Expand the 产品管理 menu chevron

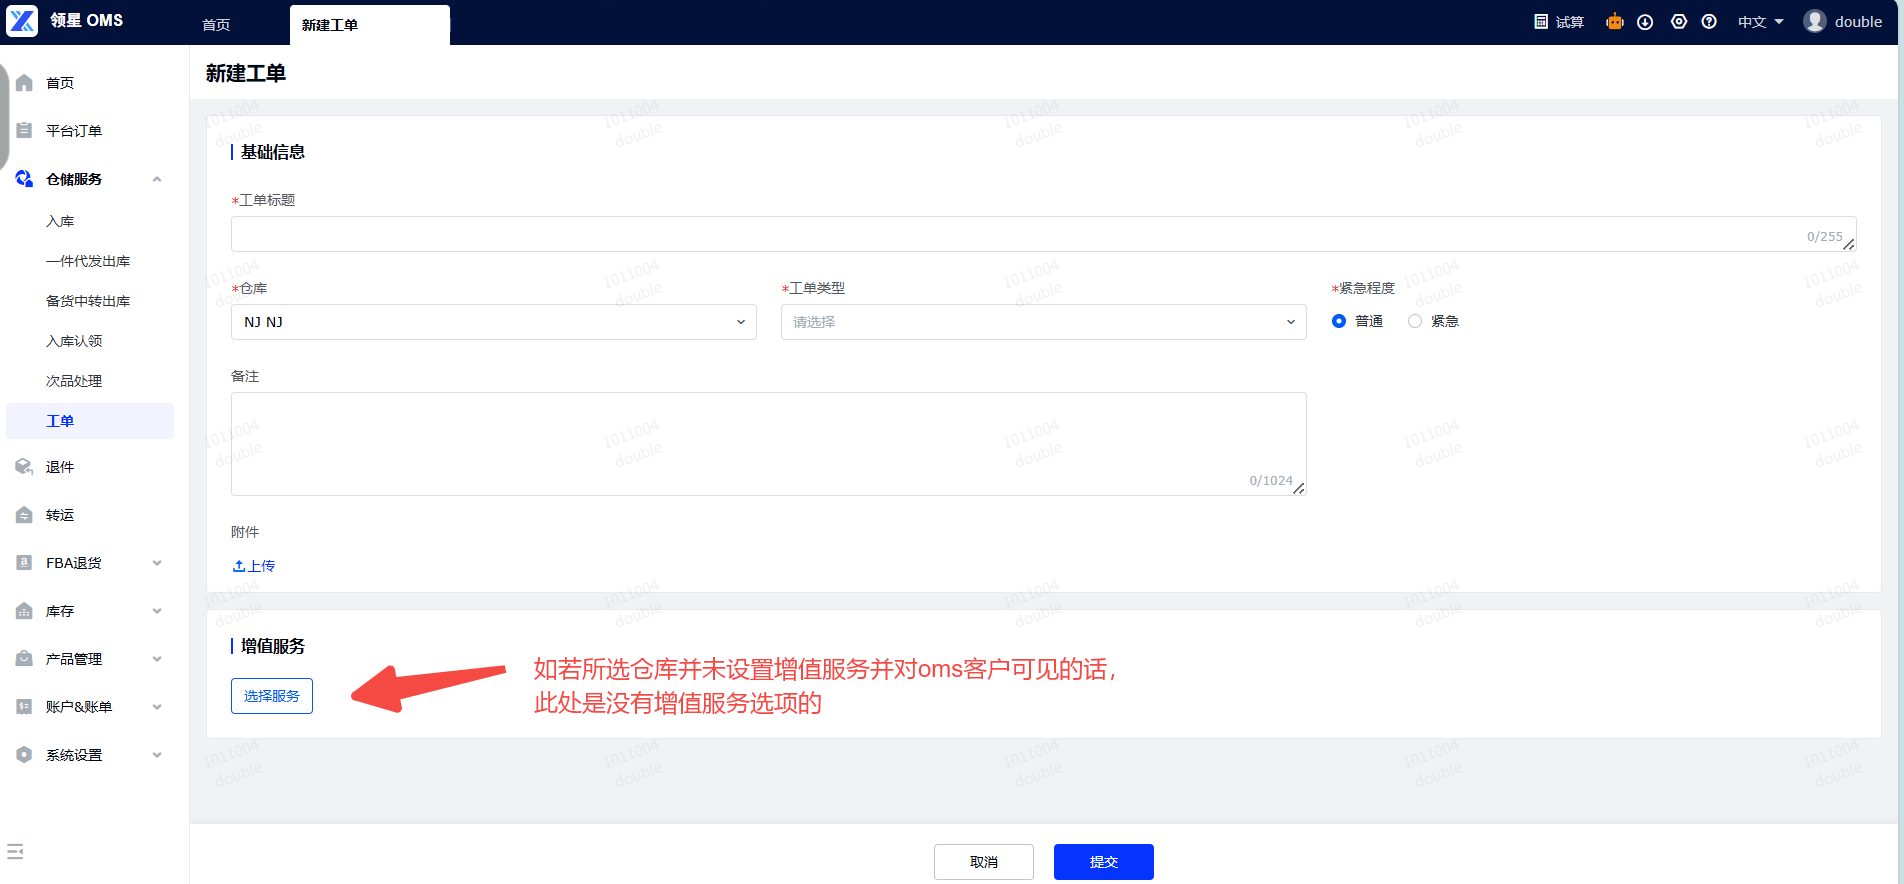click(157, 659)
